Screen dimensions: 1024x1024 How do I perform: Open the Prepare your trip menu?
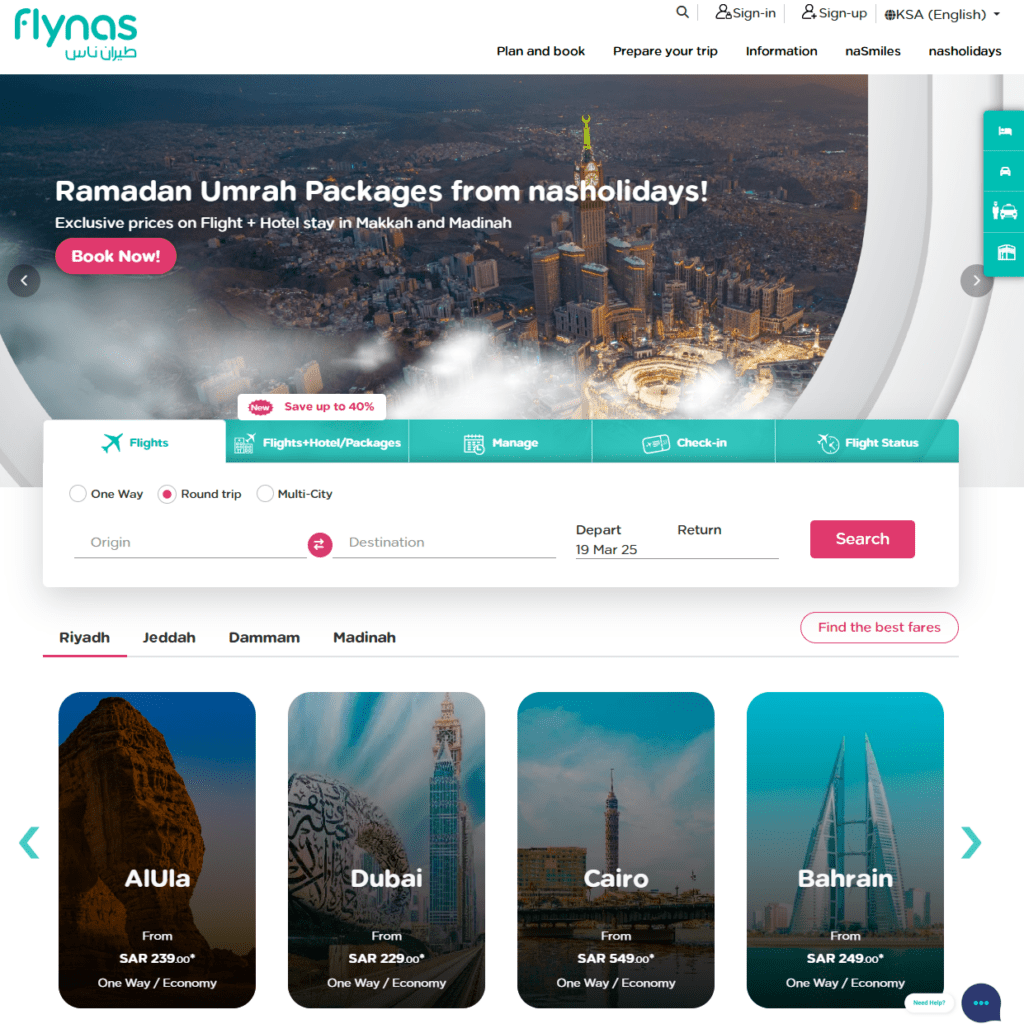665,51
